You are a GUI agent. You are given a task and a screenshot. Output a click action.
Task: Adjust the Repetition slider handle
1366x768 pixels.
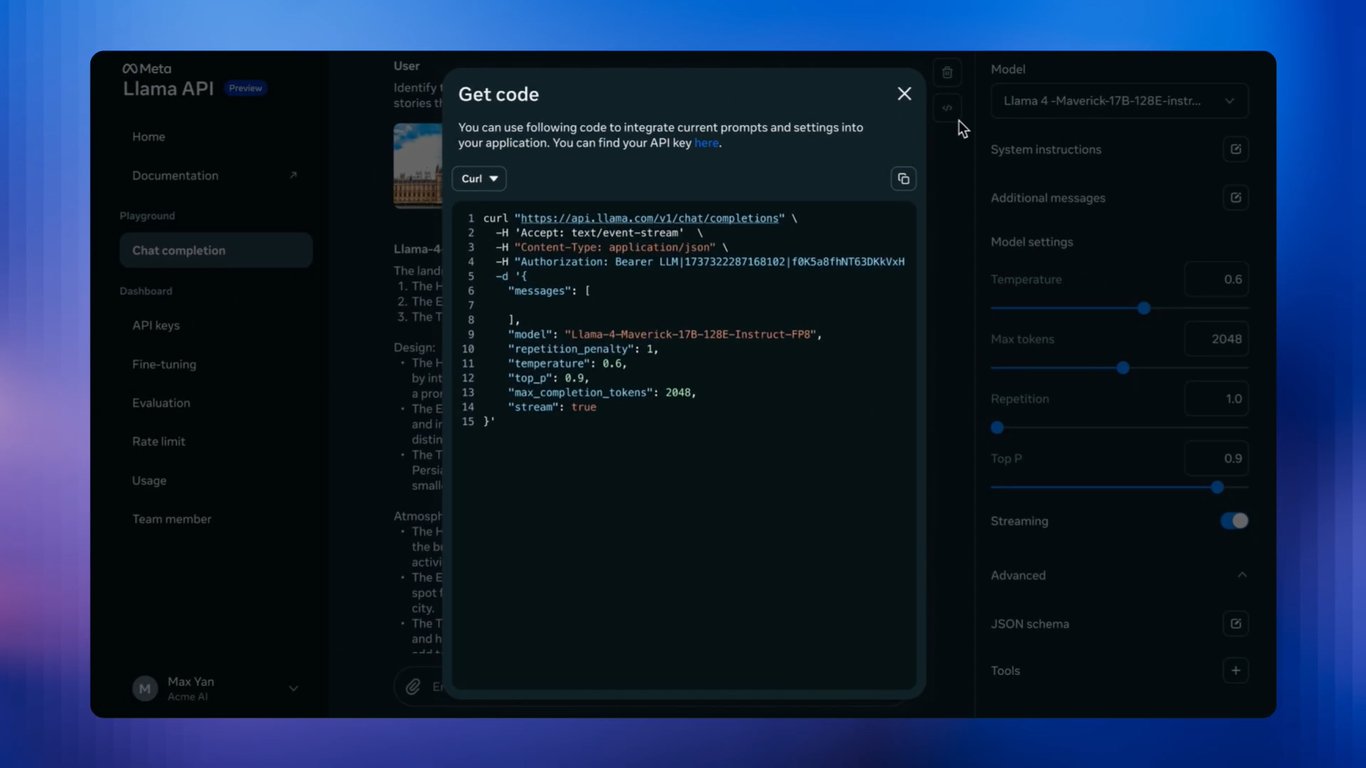pos(997,428)
